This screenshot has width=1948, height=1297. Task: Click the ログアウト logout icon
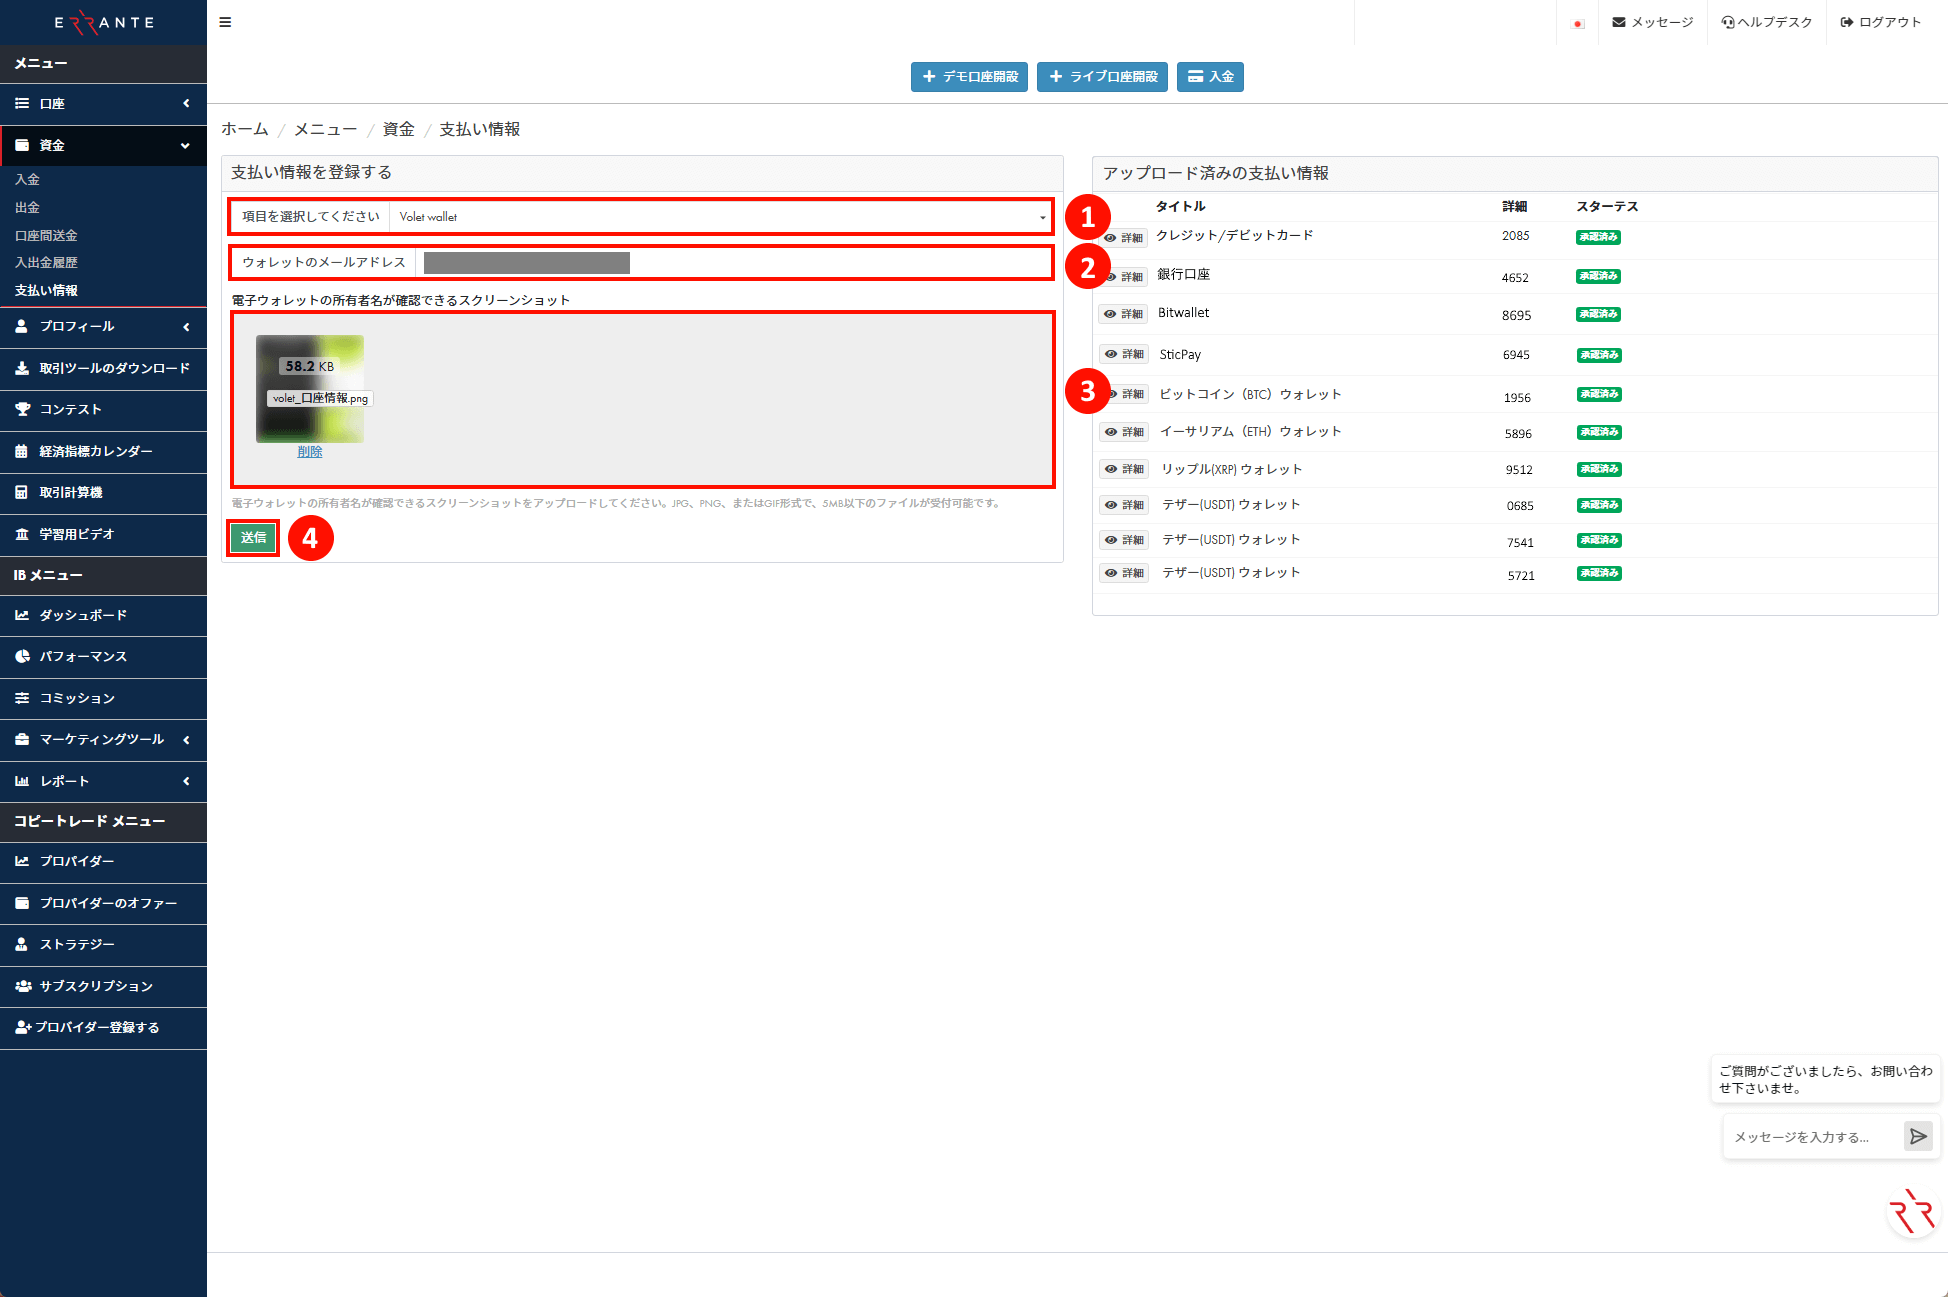1846,22
